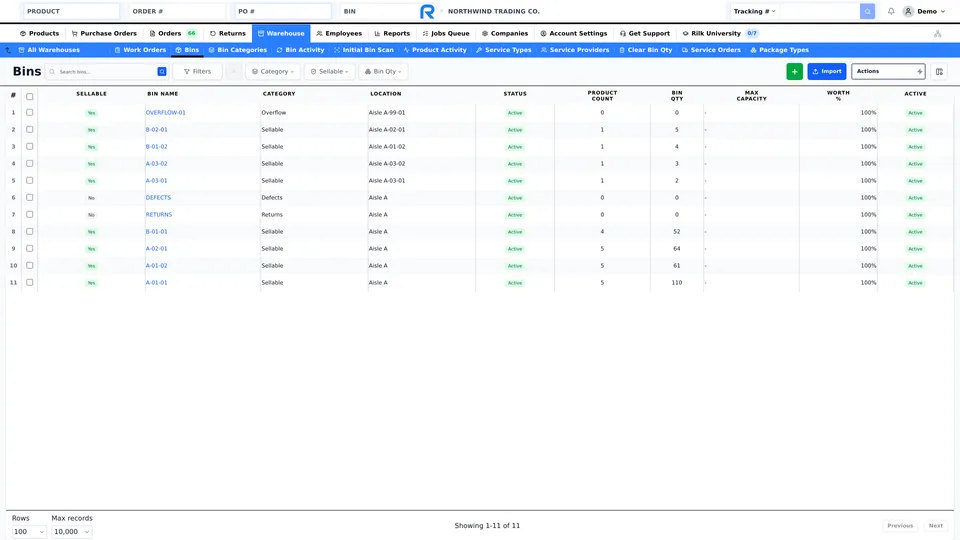The height and width of the screenshot is (540, 960).
Task: Click the back arrow beside All Warehouses
Action: click(x=8, y=50)
